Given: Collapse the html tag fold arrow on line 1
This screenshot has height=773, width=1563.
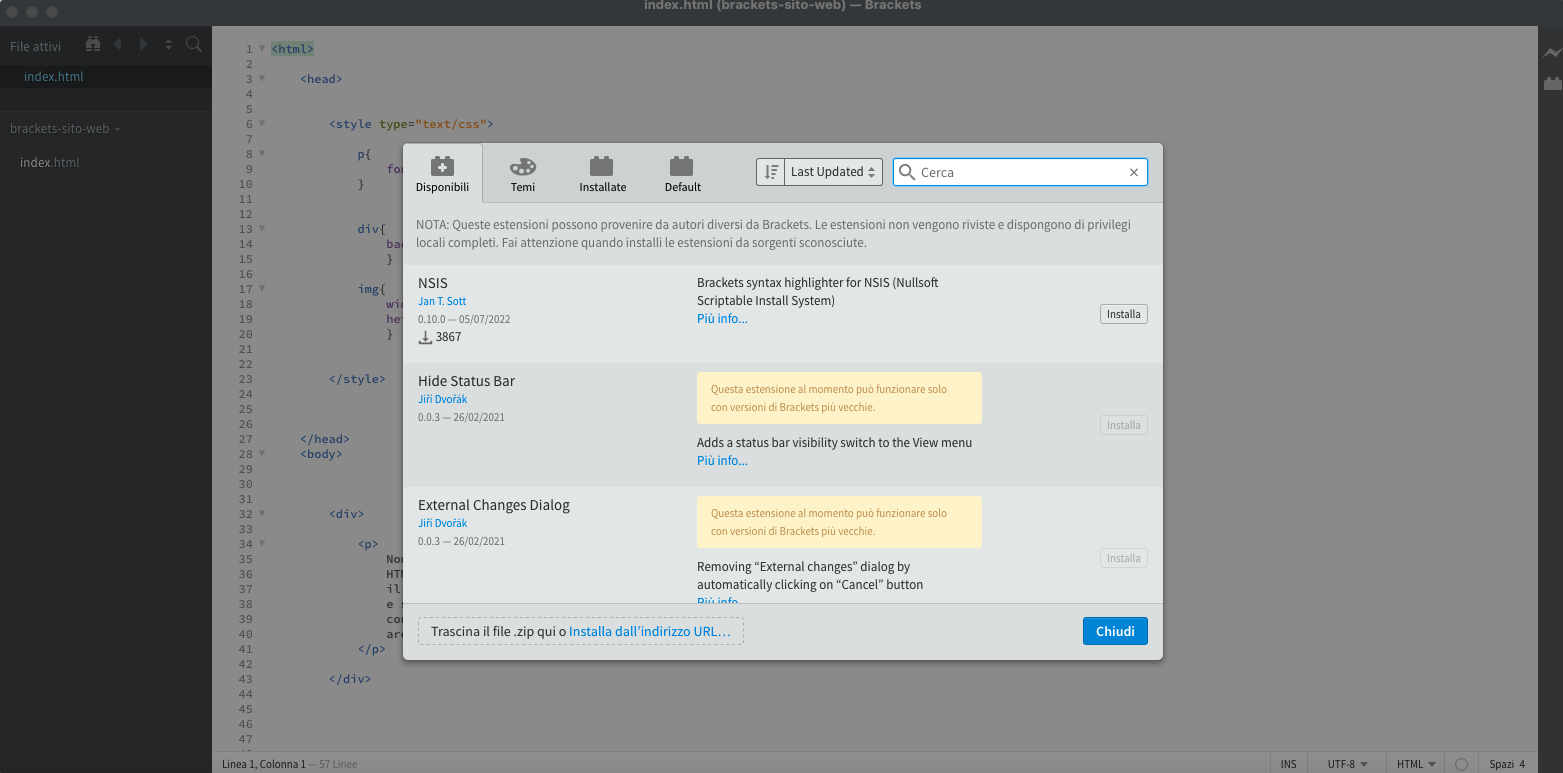Looking at the screenshot, I should (262, 48).
